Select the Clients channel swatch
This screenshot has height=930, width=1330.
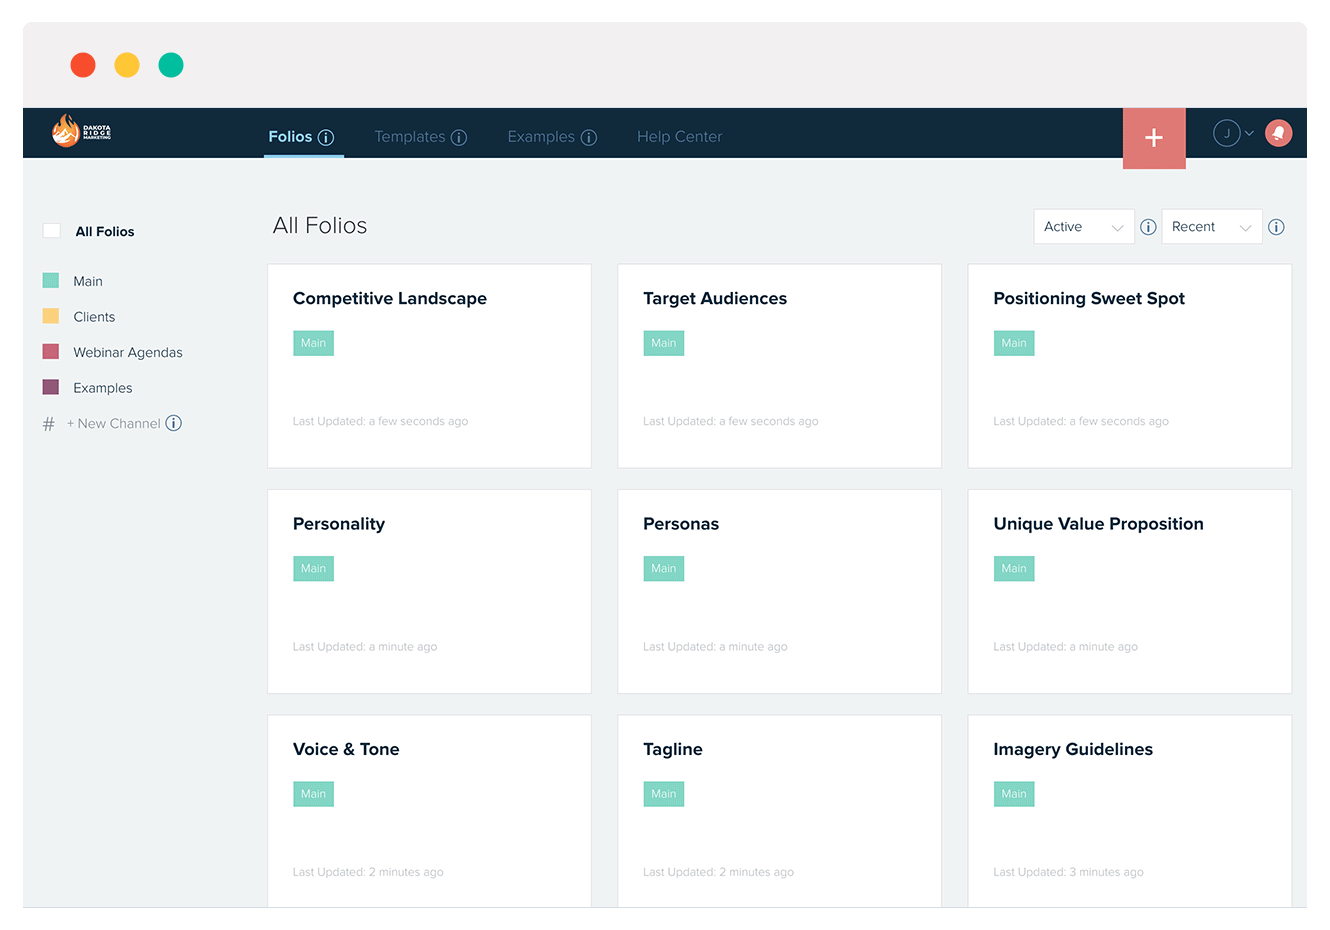click(51, 316)
